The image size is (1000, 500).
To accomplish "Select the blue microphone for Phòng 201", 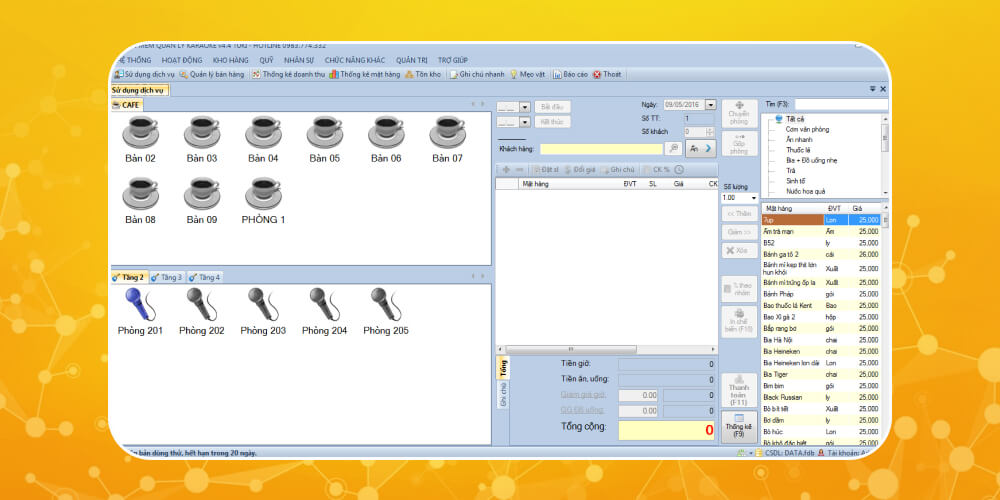I will point(140,304).
